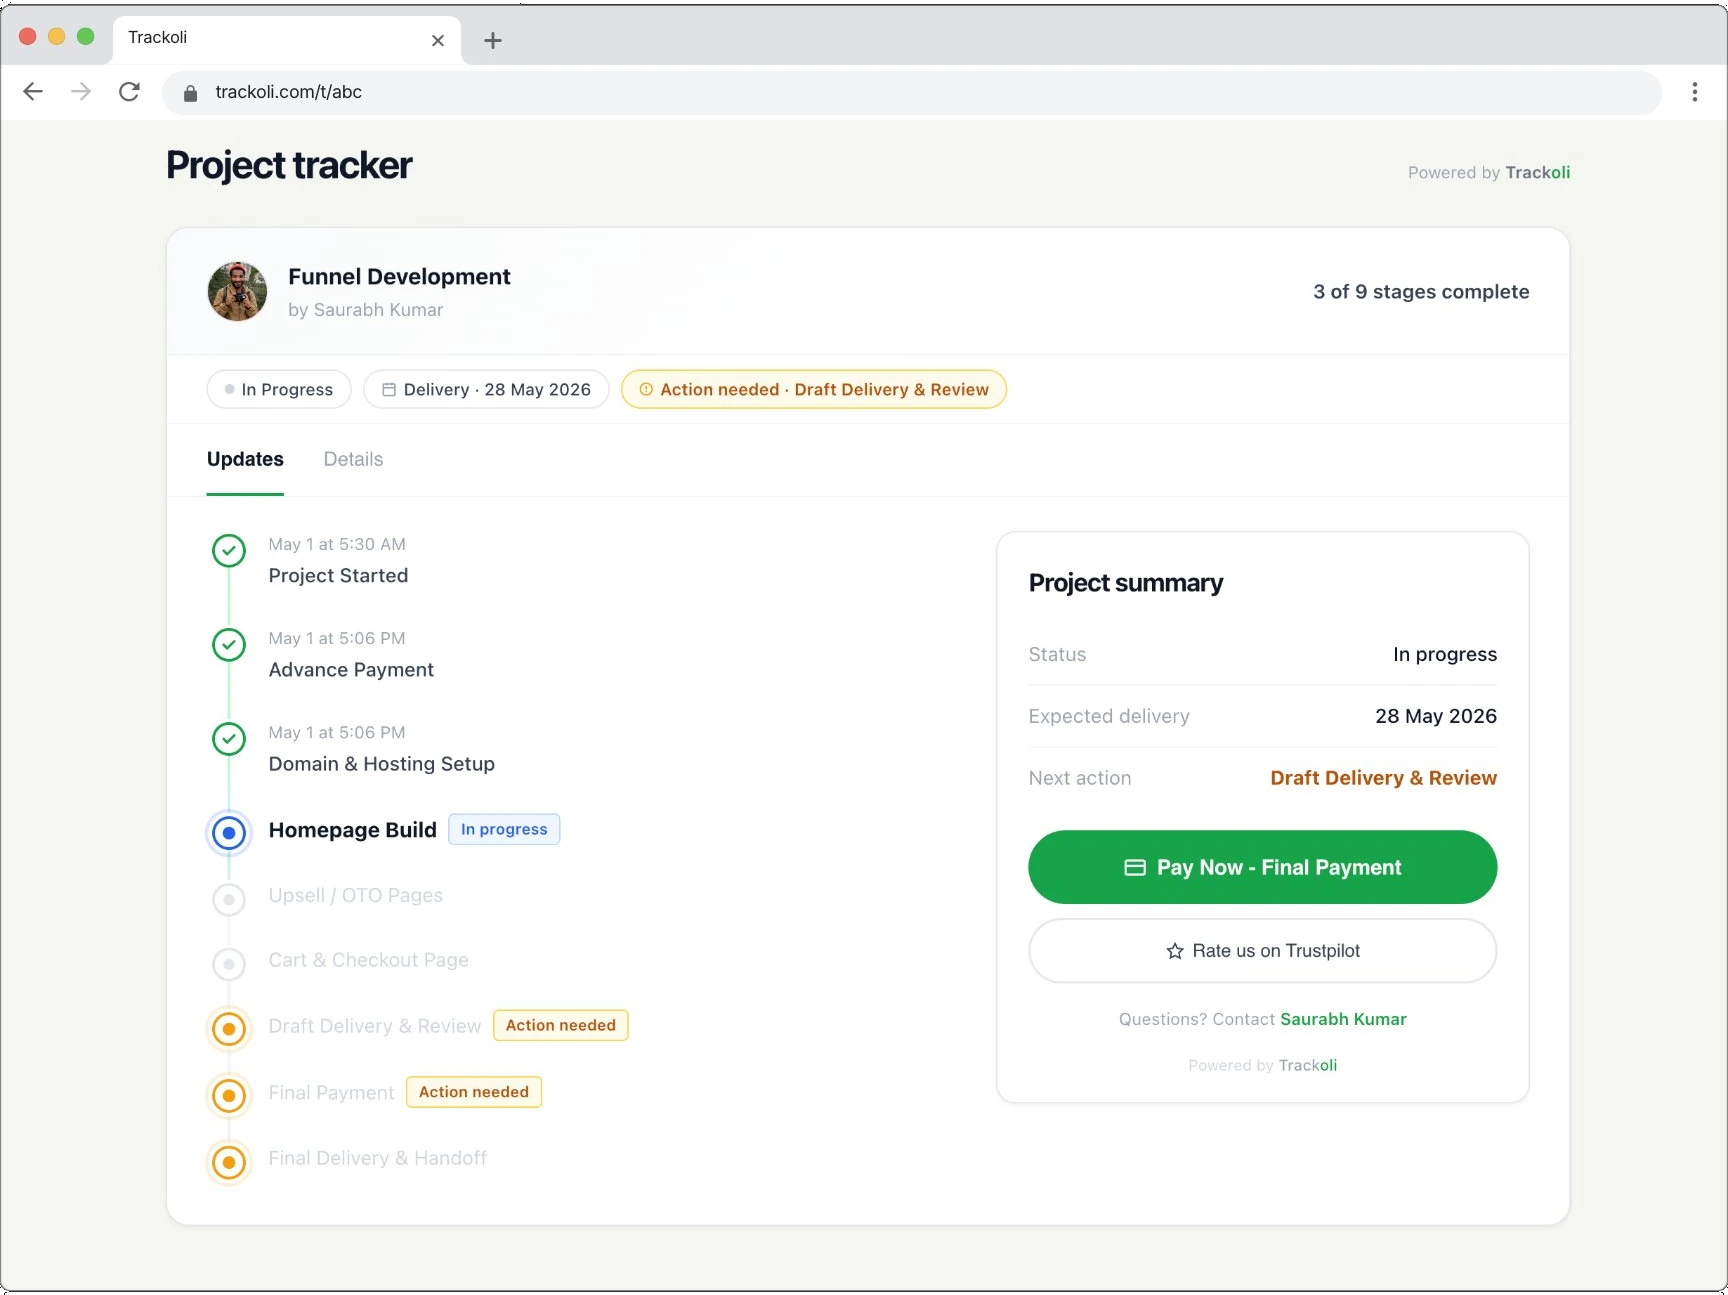
Task: Click '3 of 9 stages complete' text
Action: point(1421,291)
